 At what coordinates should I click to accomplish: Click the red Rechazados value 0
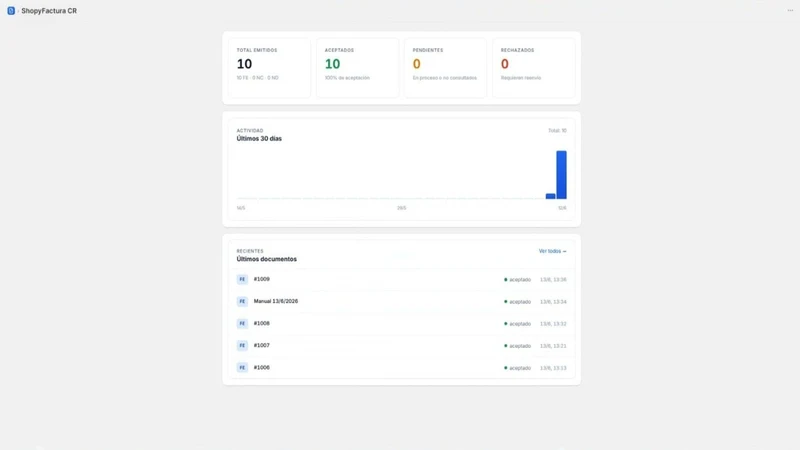point(505,64)
